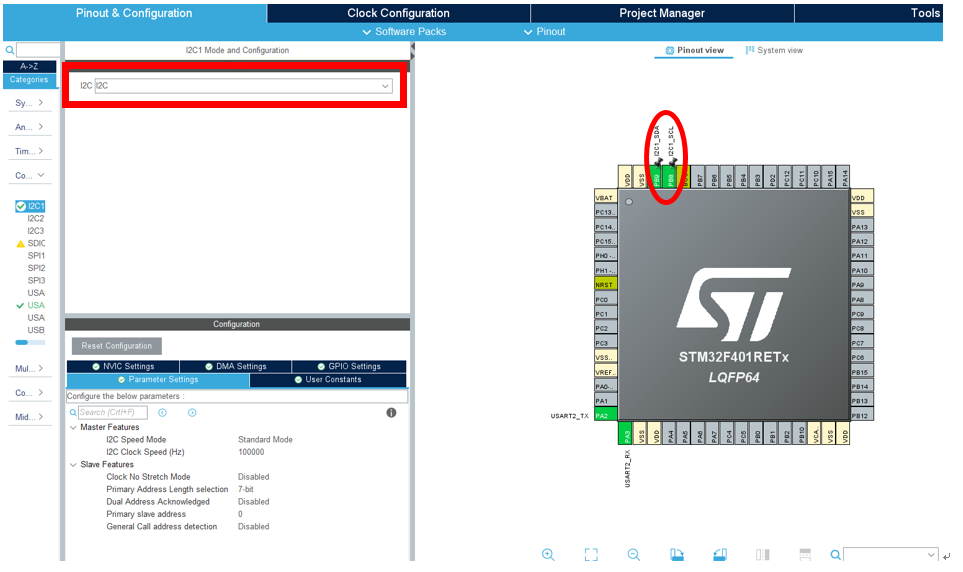This screenshot has height=572, width=963.
Task: Click the PC0 pin on chip
Action: [606, 299]
